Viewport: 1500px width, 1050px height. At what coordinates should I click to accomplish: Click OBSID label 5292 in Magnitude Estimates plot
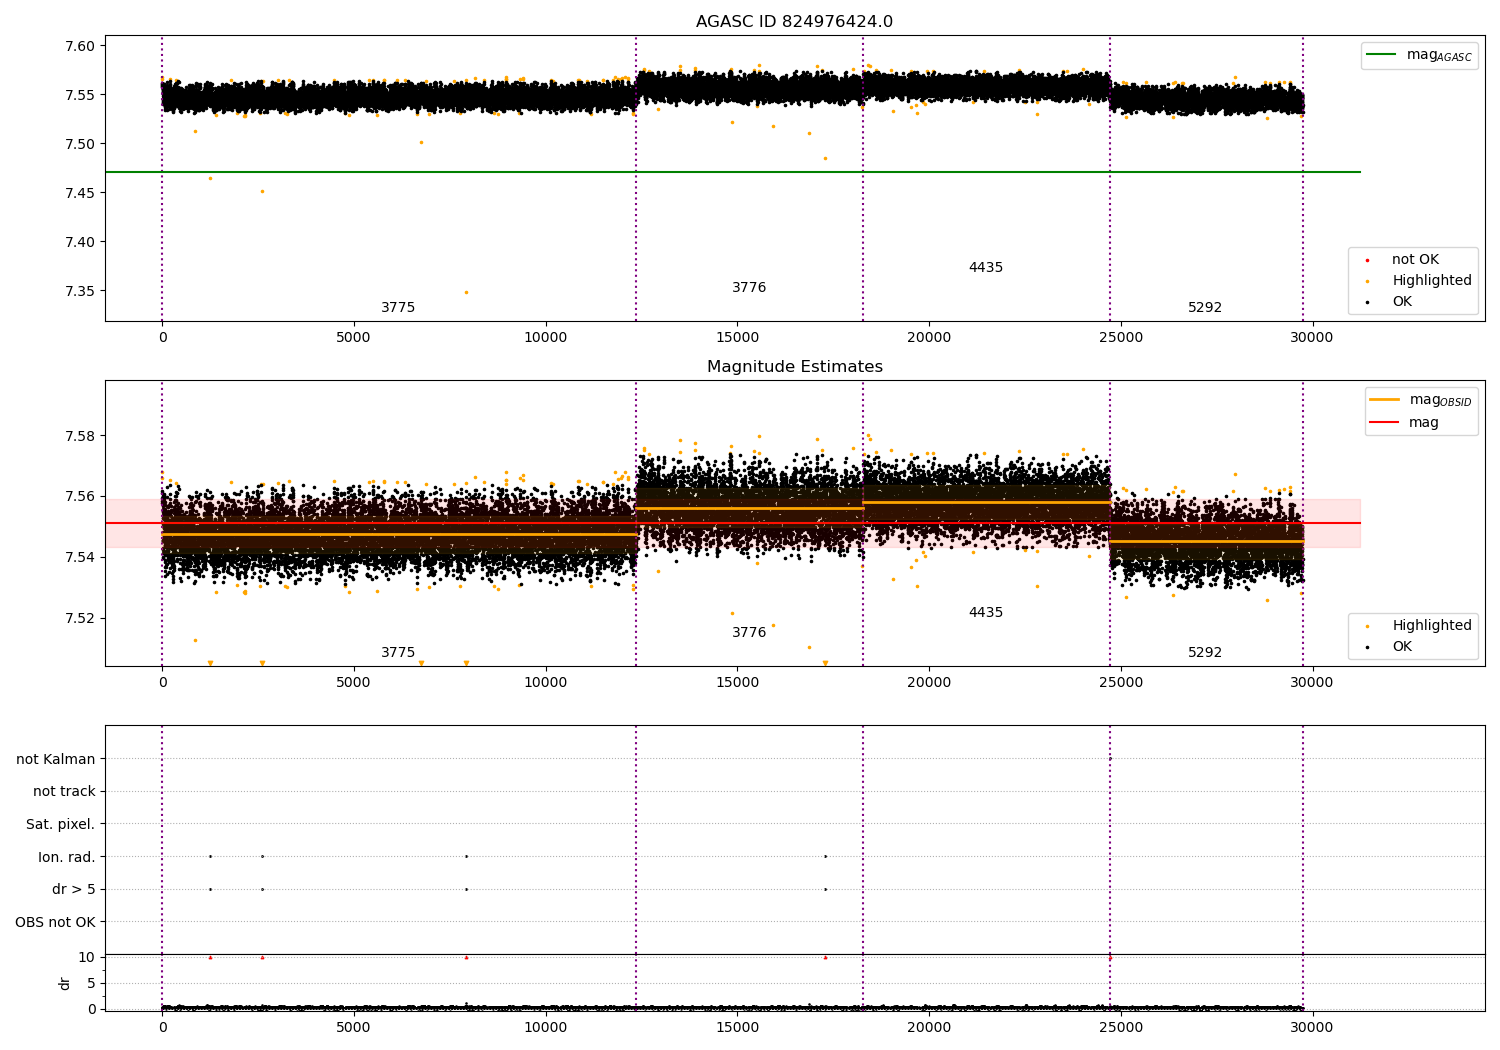(x=1205, y=653)
